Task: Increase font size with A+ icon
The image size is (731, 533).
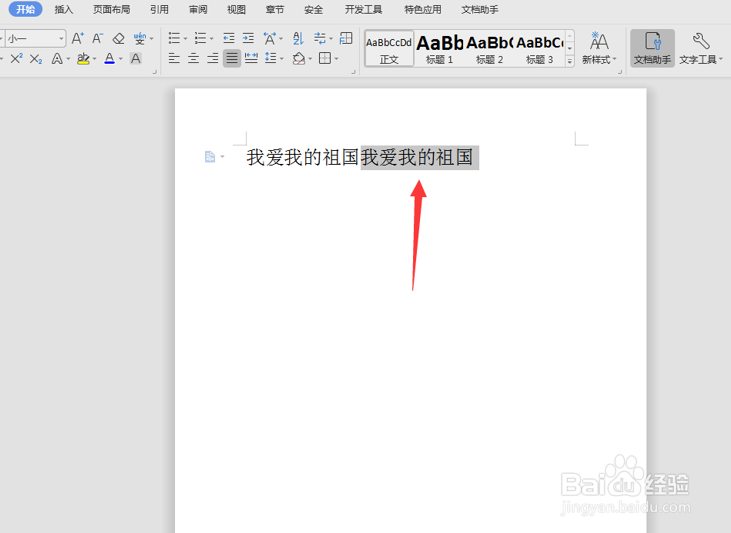Action: point(77,38)
